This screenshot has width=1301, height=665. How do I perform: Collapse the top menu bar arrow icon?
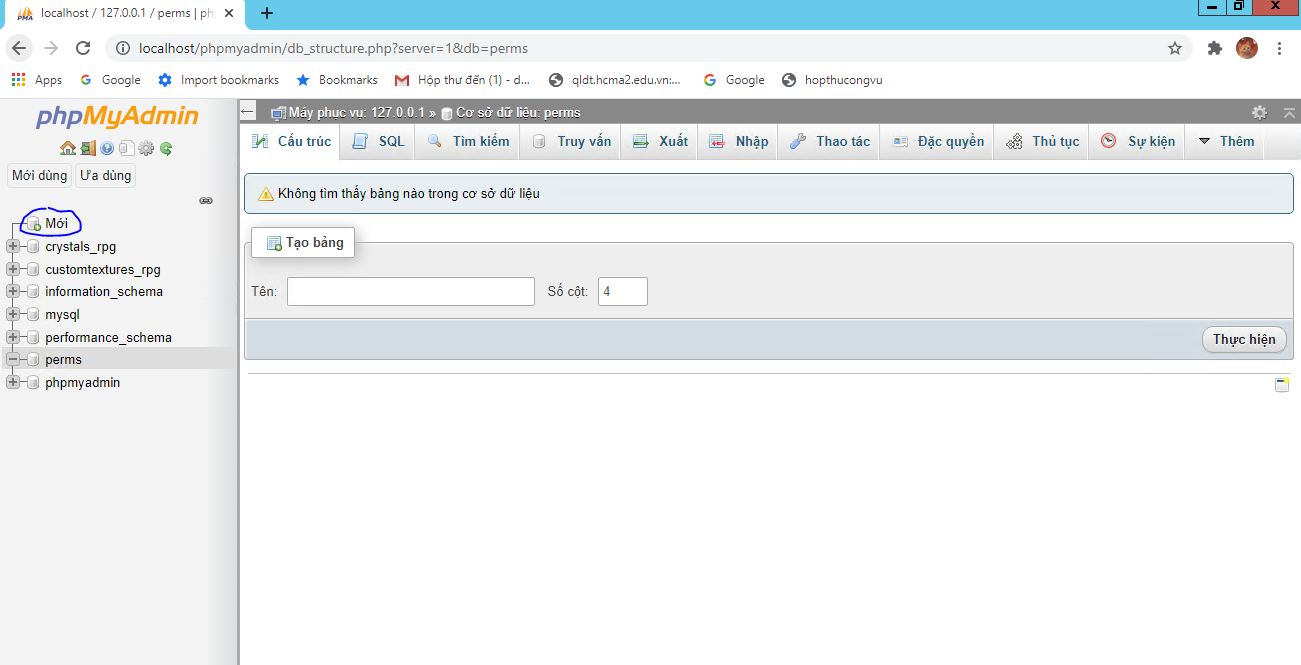(1289, 112)
